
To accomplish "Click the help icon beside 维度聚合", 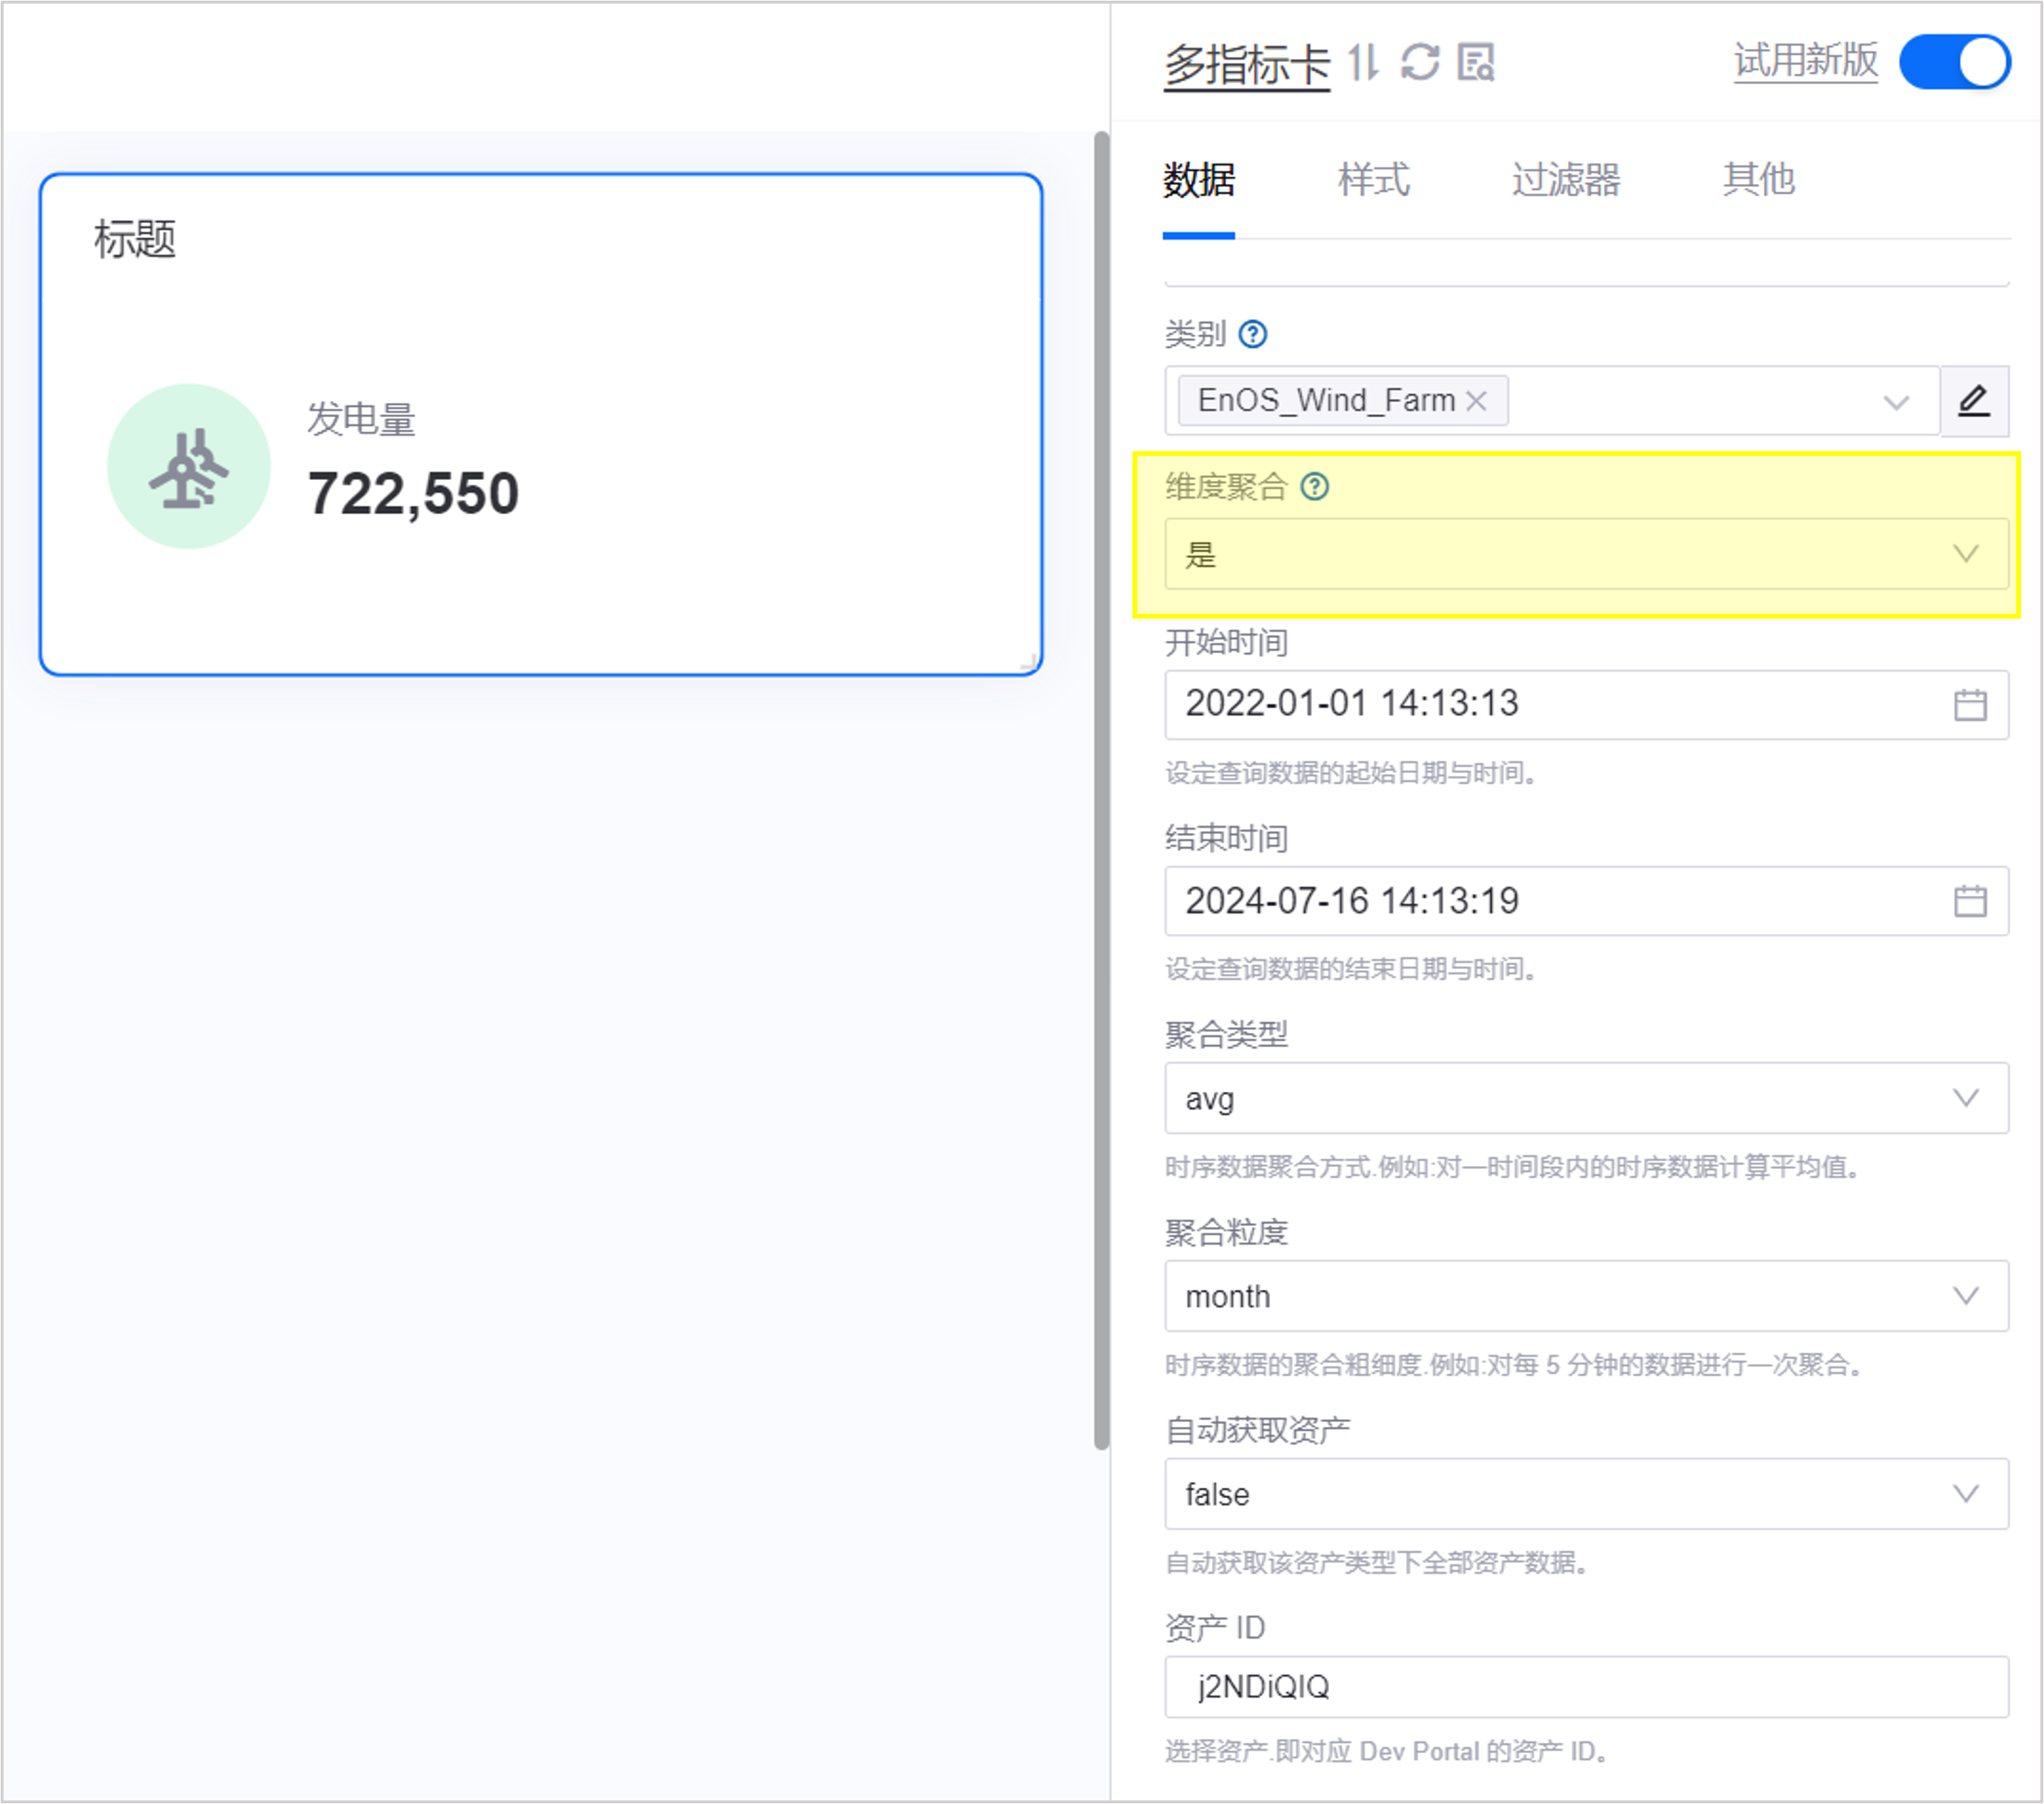I will tap(1314, 487).
